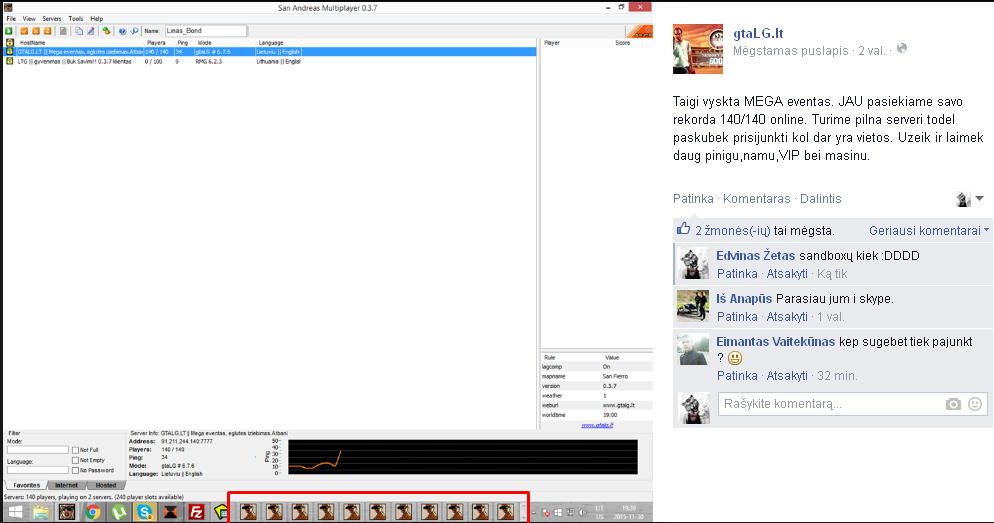Click the orange Refresh Server toolbar icon
The width and height of the screenshot is (994, 523).
[x=48, y=31]
